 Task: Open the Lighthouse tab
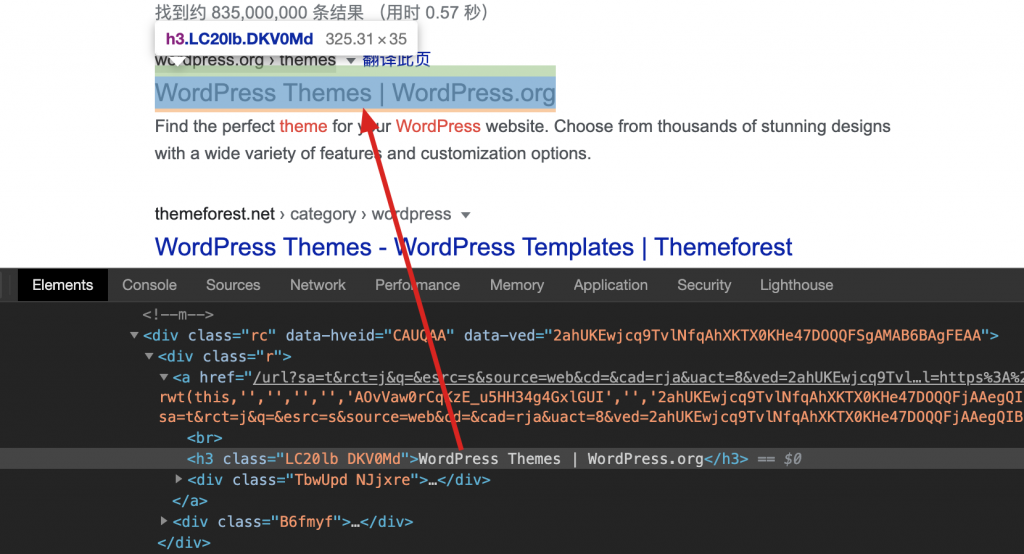pyautogui.click(x=796, y=285)
